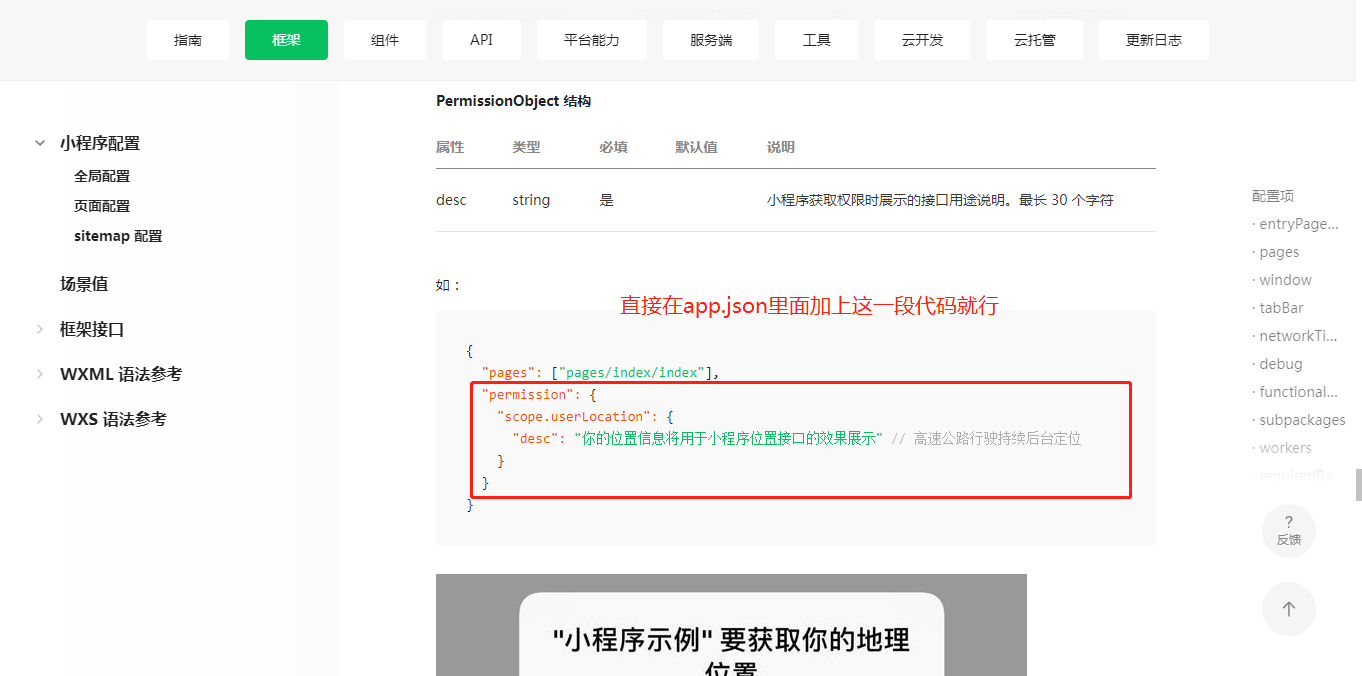
Task: Click the 如： text above code
Action: tap(448, 285)
